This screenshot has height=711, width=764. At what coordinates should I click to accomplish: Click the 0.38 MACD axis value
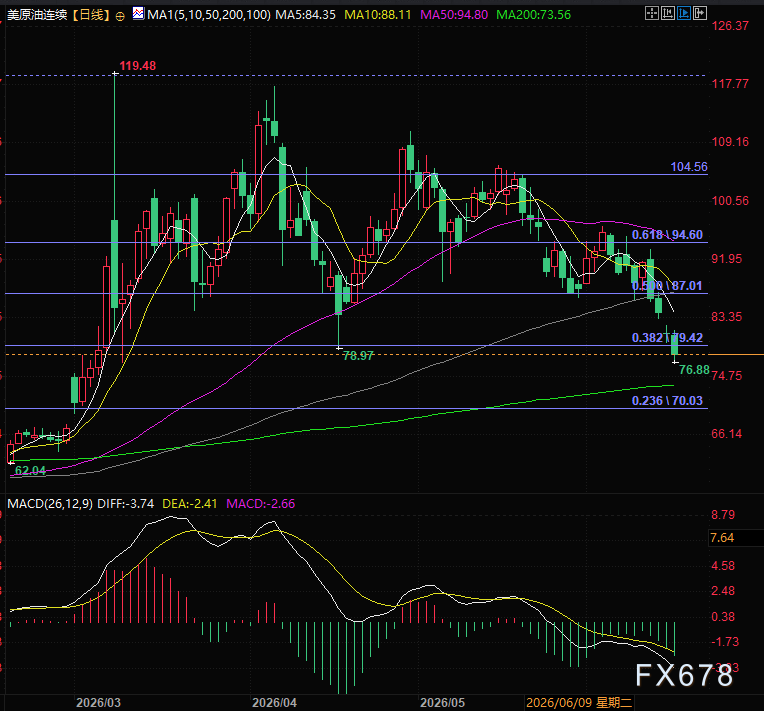click(x=723, y=616)
